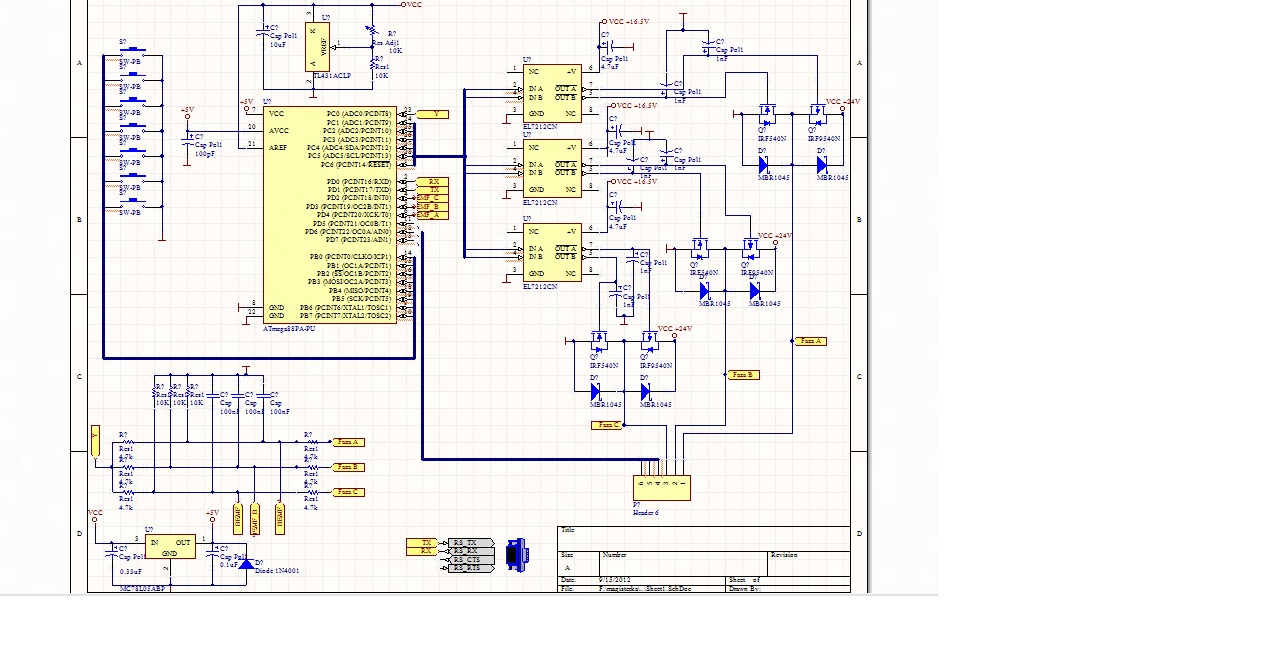Select the Faza B port after resistor divider
Viewport: 1274px width, 655px height.
347,467
